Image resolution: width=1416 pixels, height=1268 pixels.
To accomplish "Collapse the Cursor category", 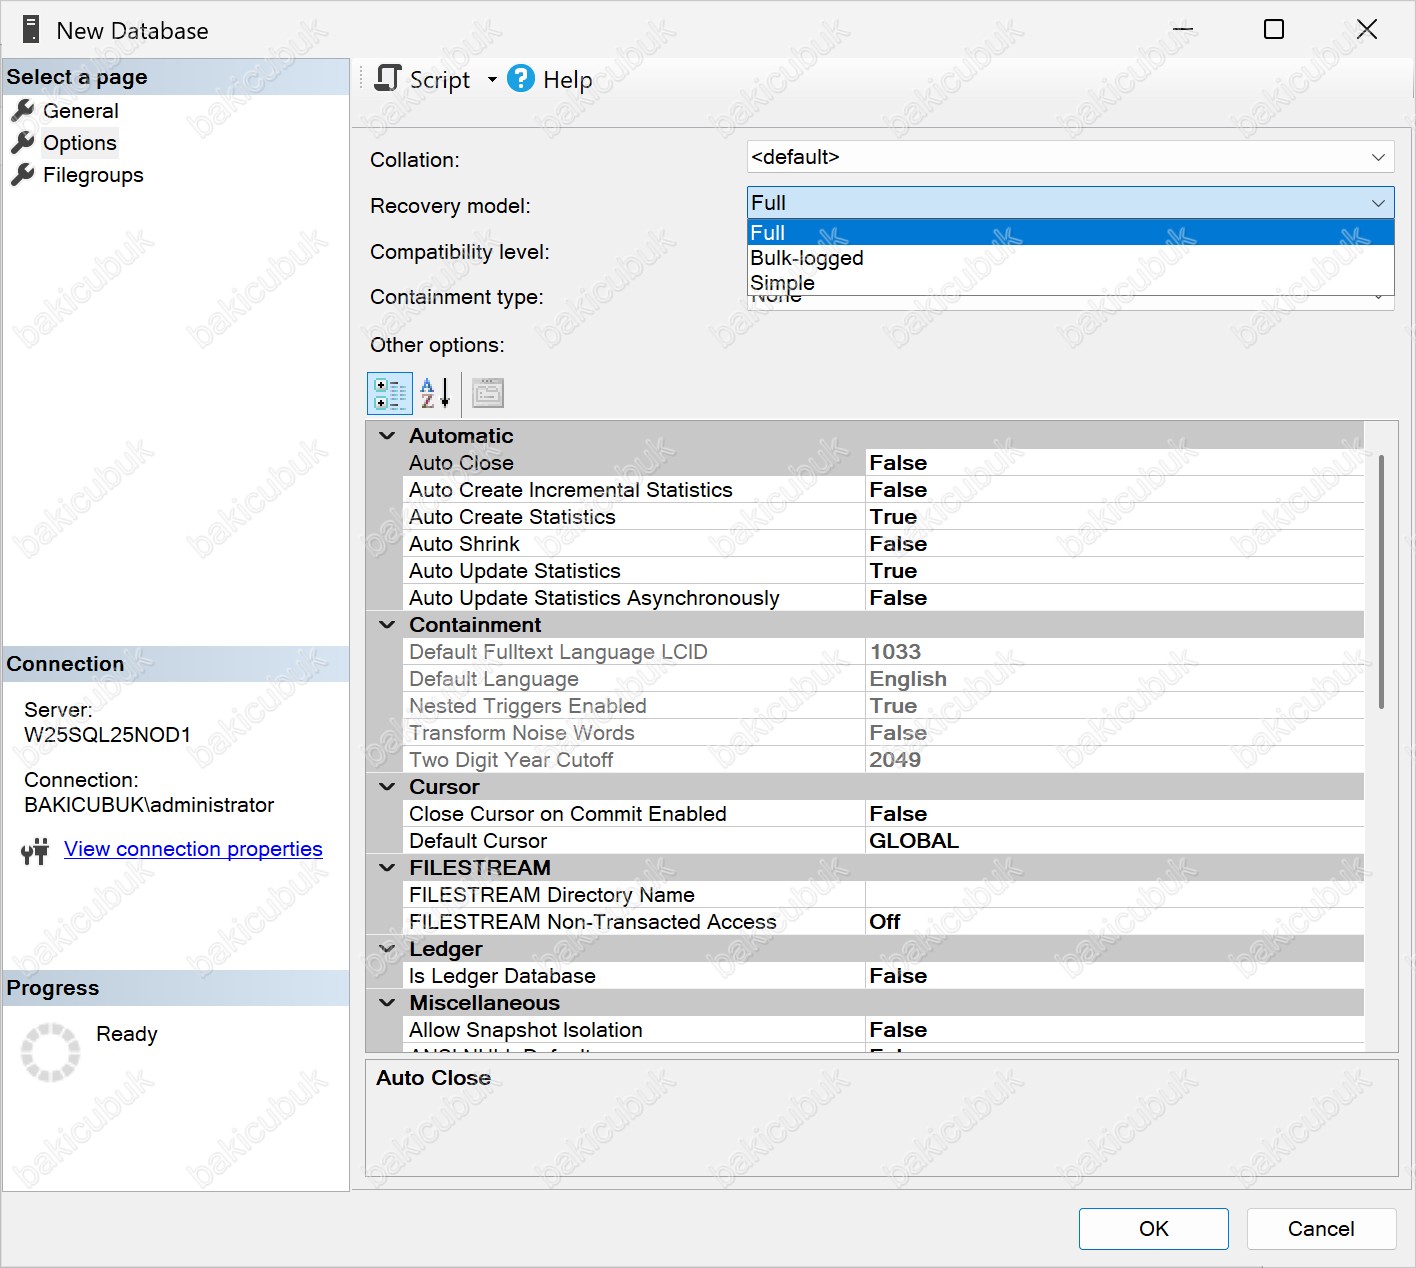I will pyautogui.click(x=387, y=787).
